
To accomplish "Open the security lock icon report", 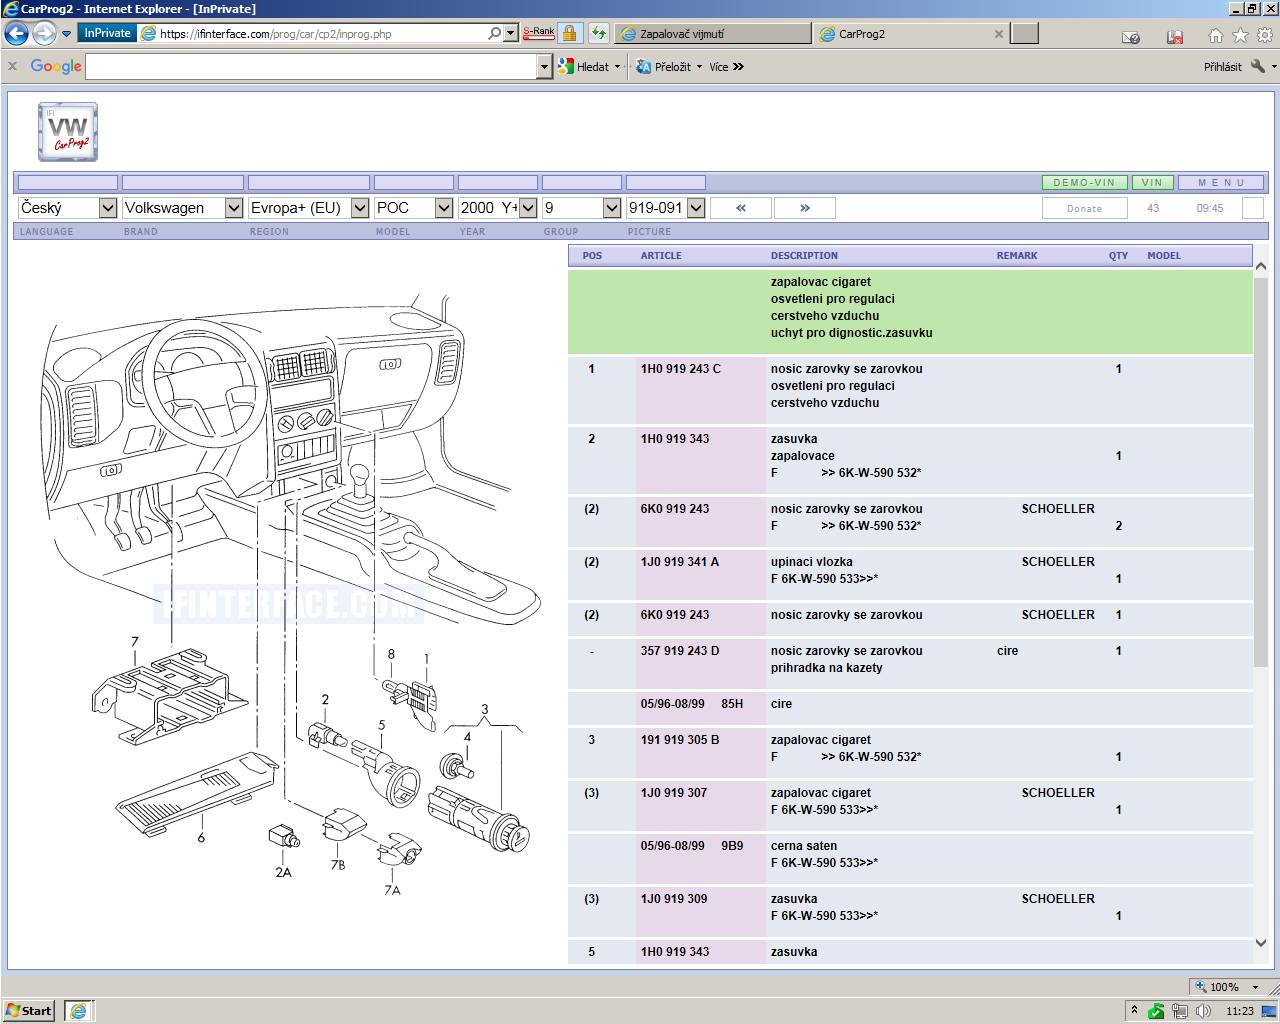I will [569, 33].
